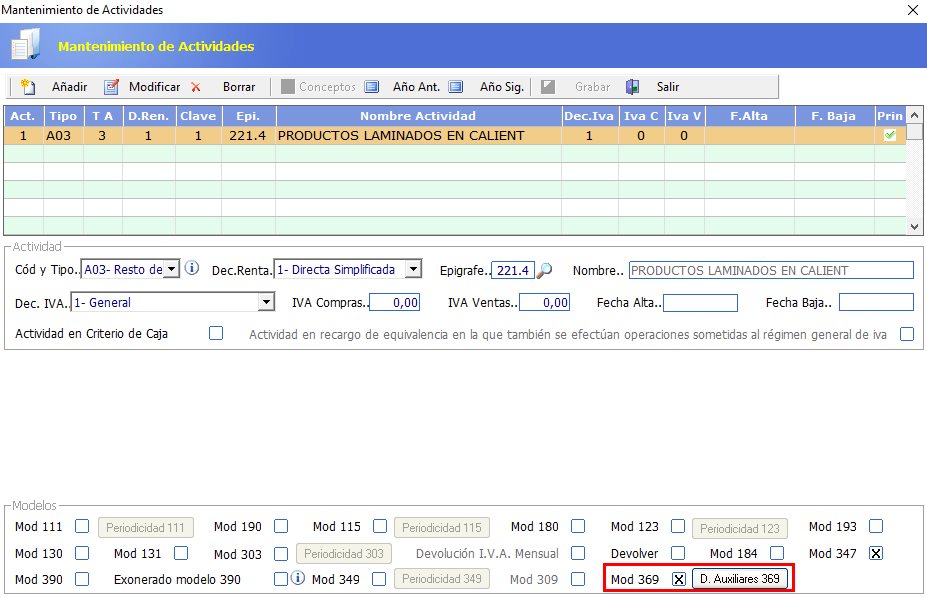Viewport: 927px width, 597px height.
Task: Click the Salir exit icon
Action: click(633, 87)
